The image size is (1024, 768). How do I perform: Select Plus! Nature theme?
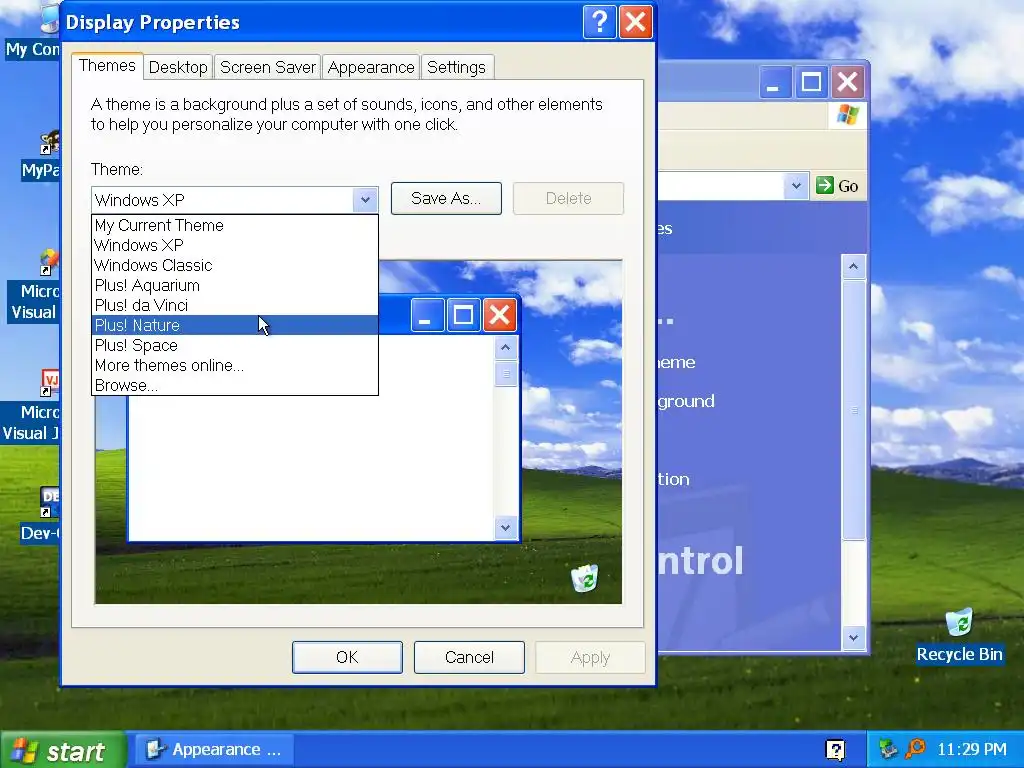234,325
